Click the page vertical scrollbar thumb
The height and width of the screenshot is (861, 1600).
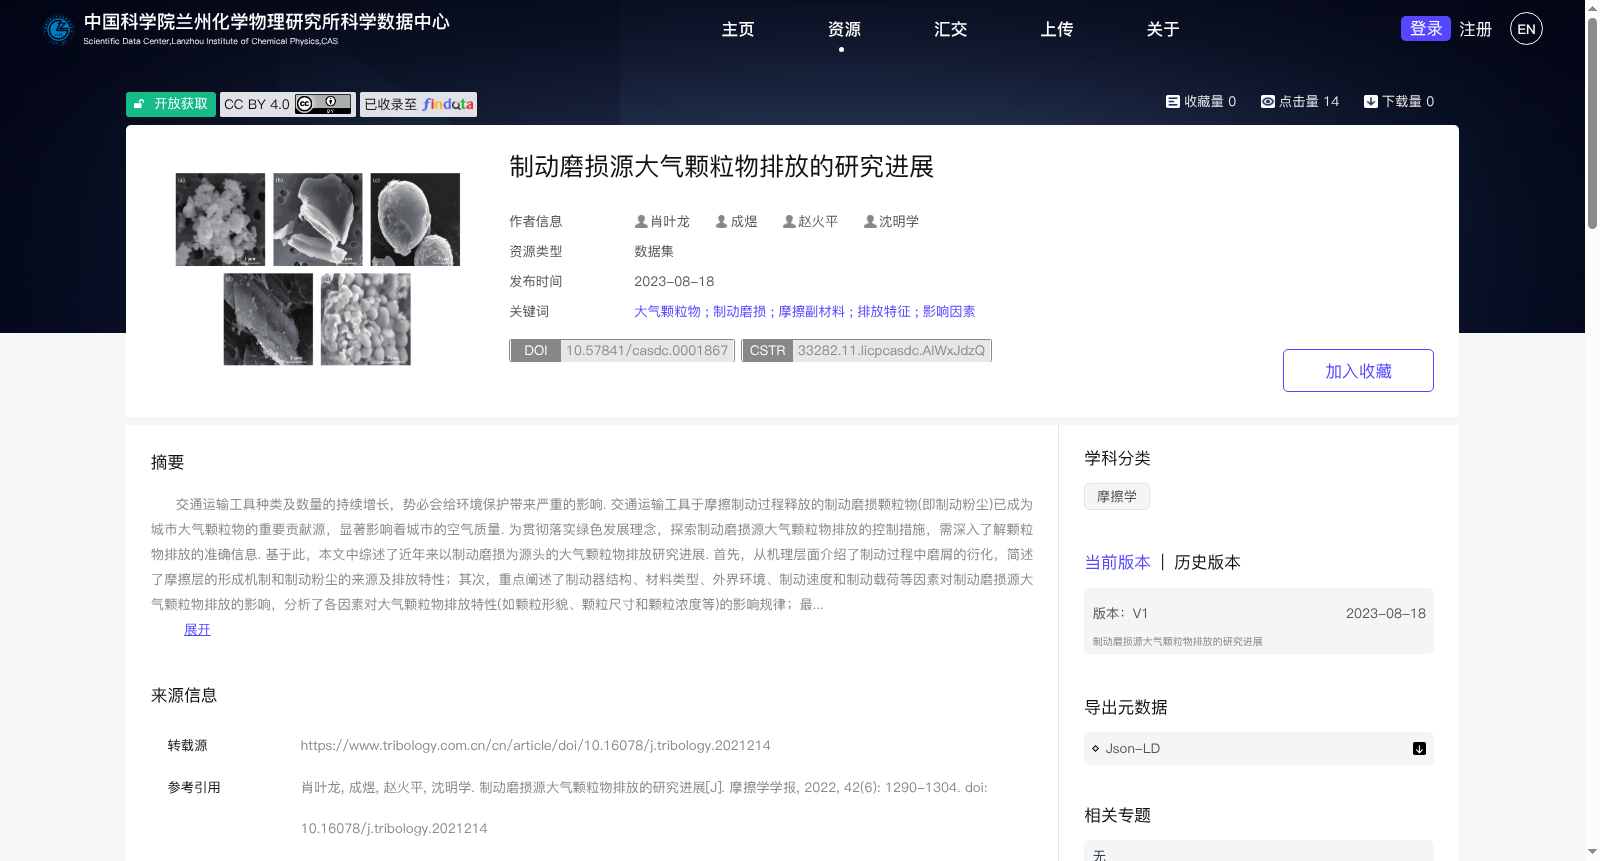coord(1592,123)
